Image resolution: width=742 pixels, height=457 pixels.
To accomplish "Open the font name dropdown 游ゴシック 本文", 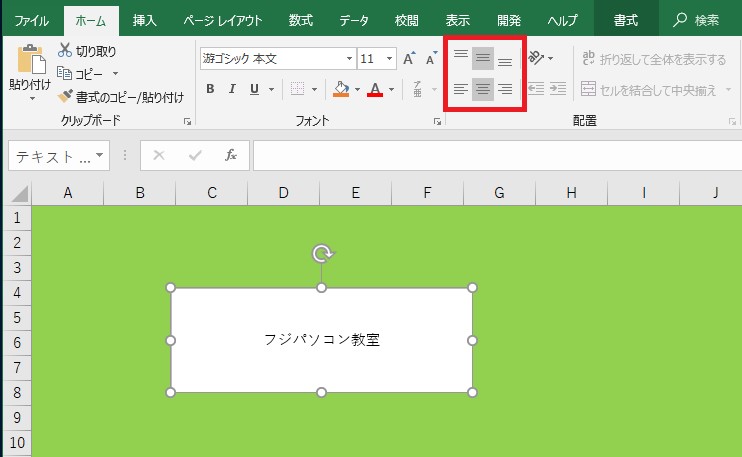I will (349, 59).
